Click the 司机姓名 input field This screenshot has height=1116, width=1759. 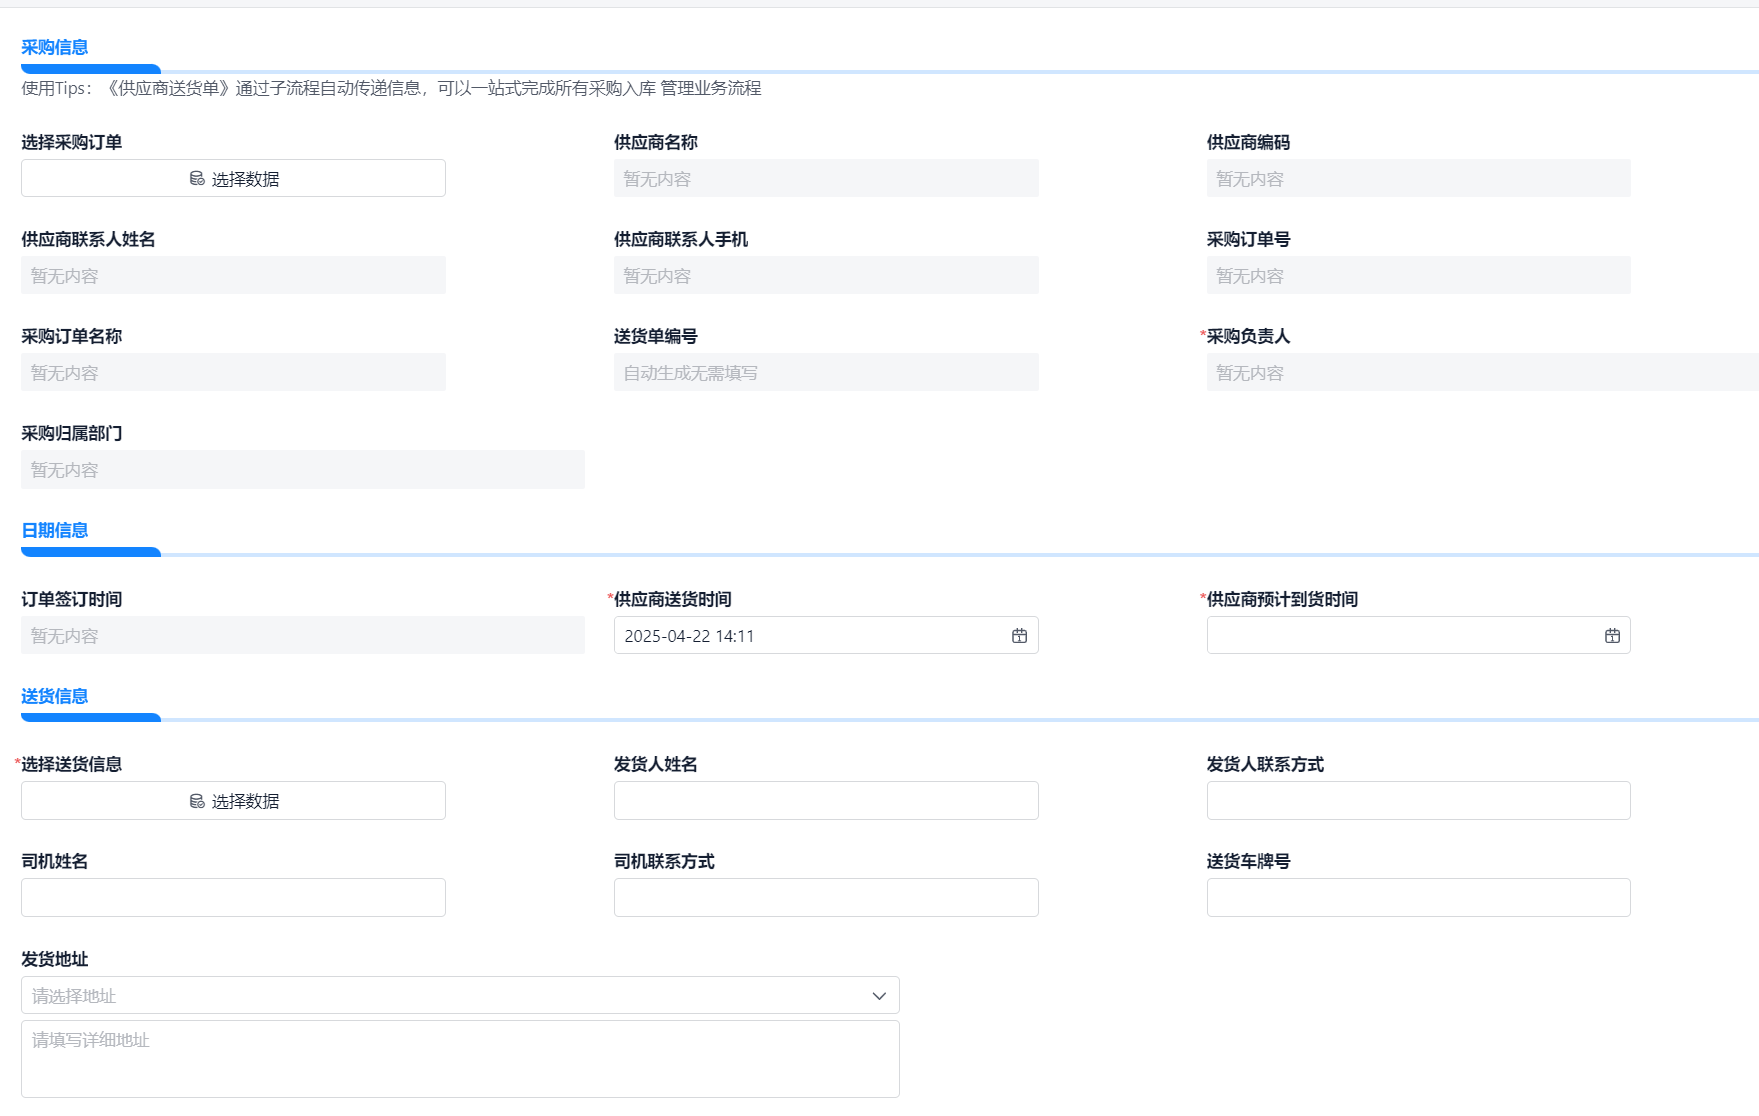coord(233,898)
